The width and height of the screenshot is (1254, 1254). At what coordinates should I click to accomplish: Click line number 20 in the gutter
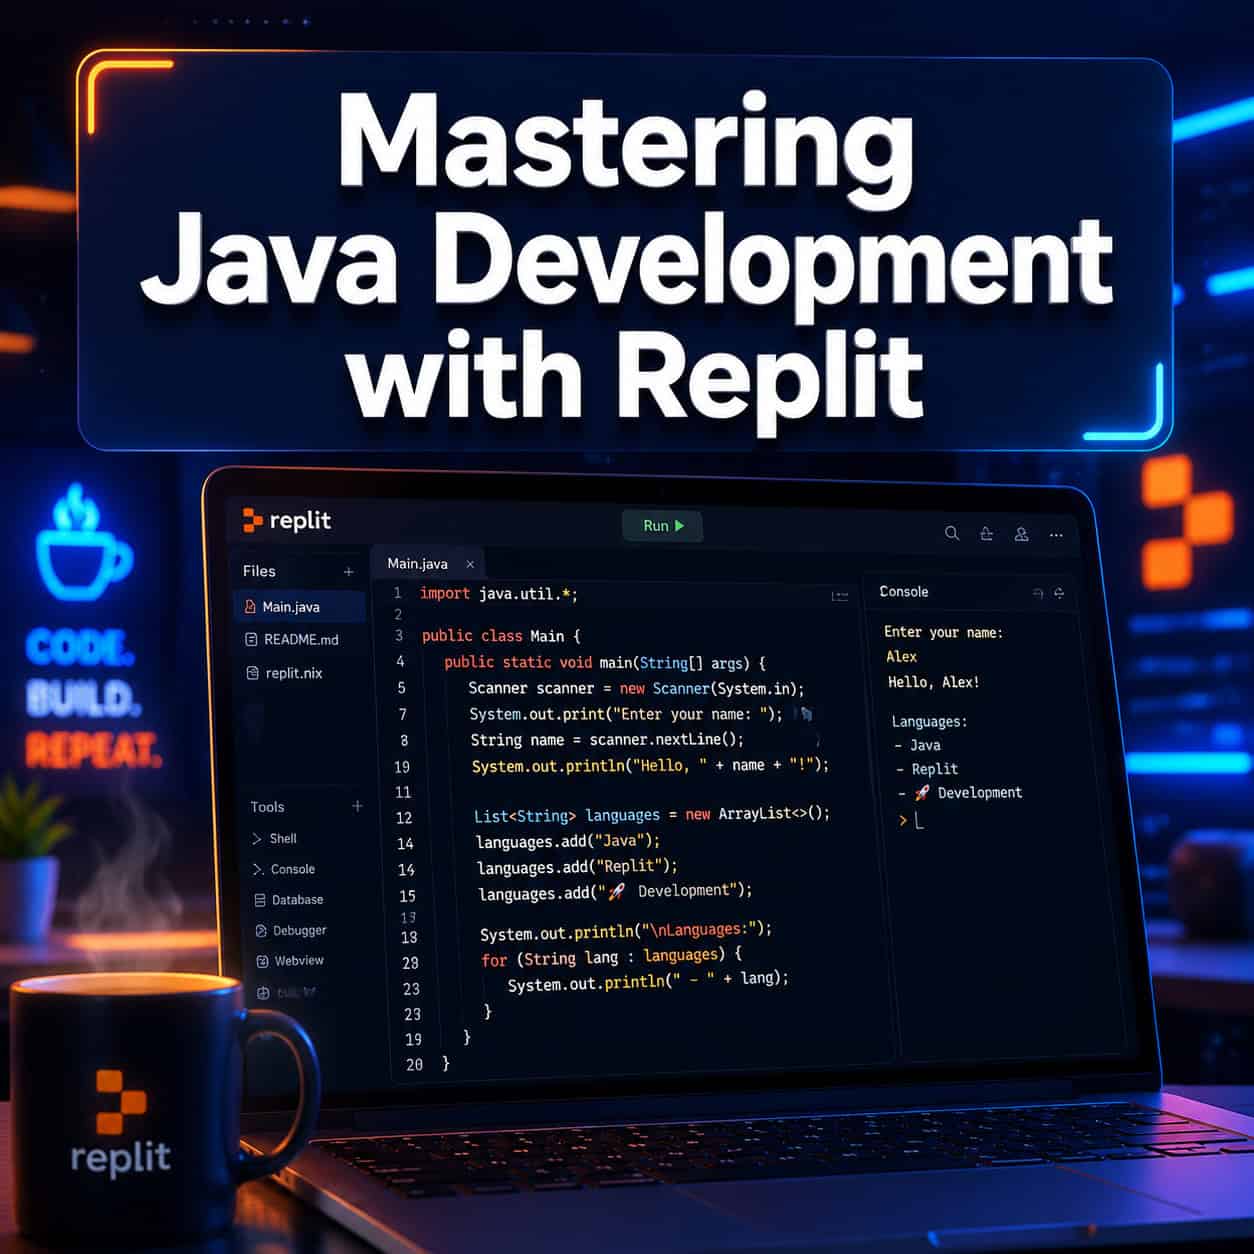[x=414, y=1065]
